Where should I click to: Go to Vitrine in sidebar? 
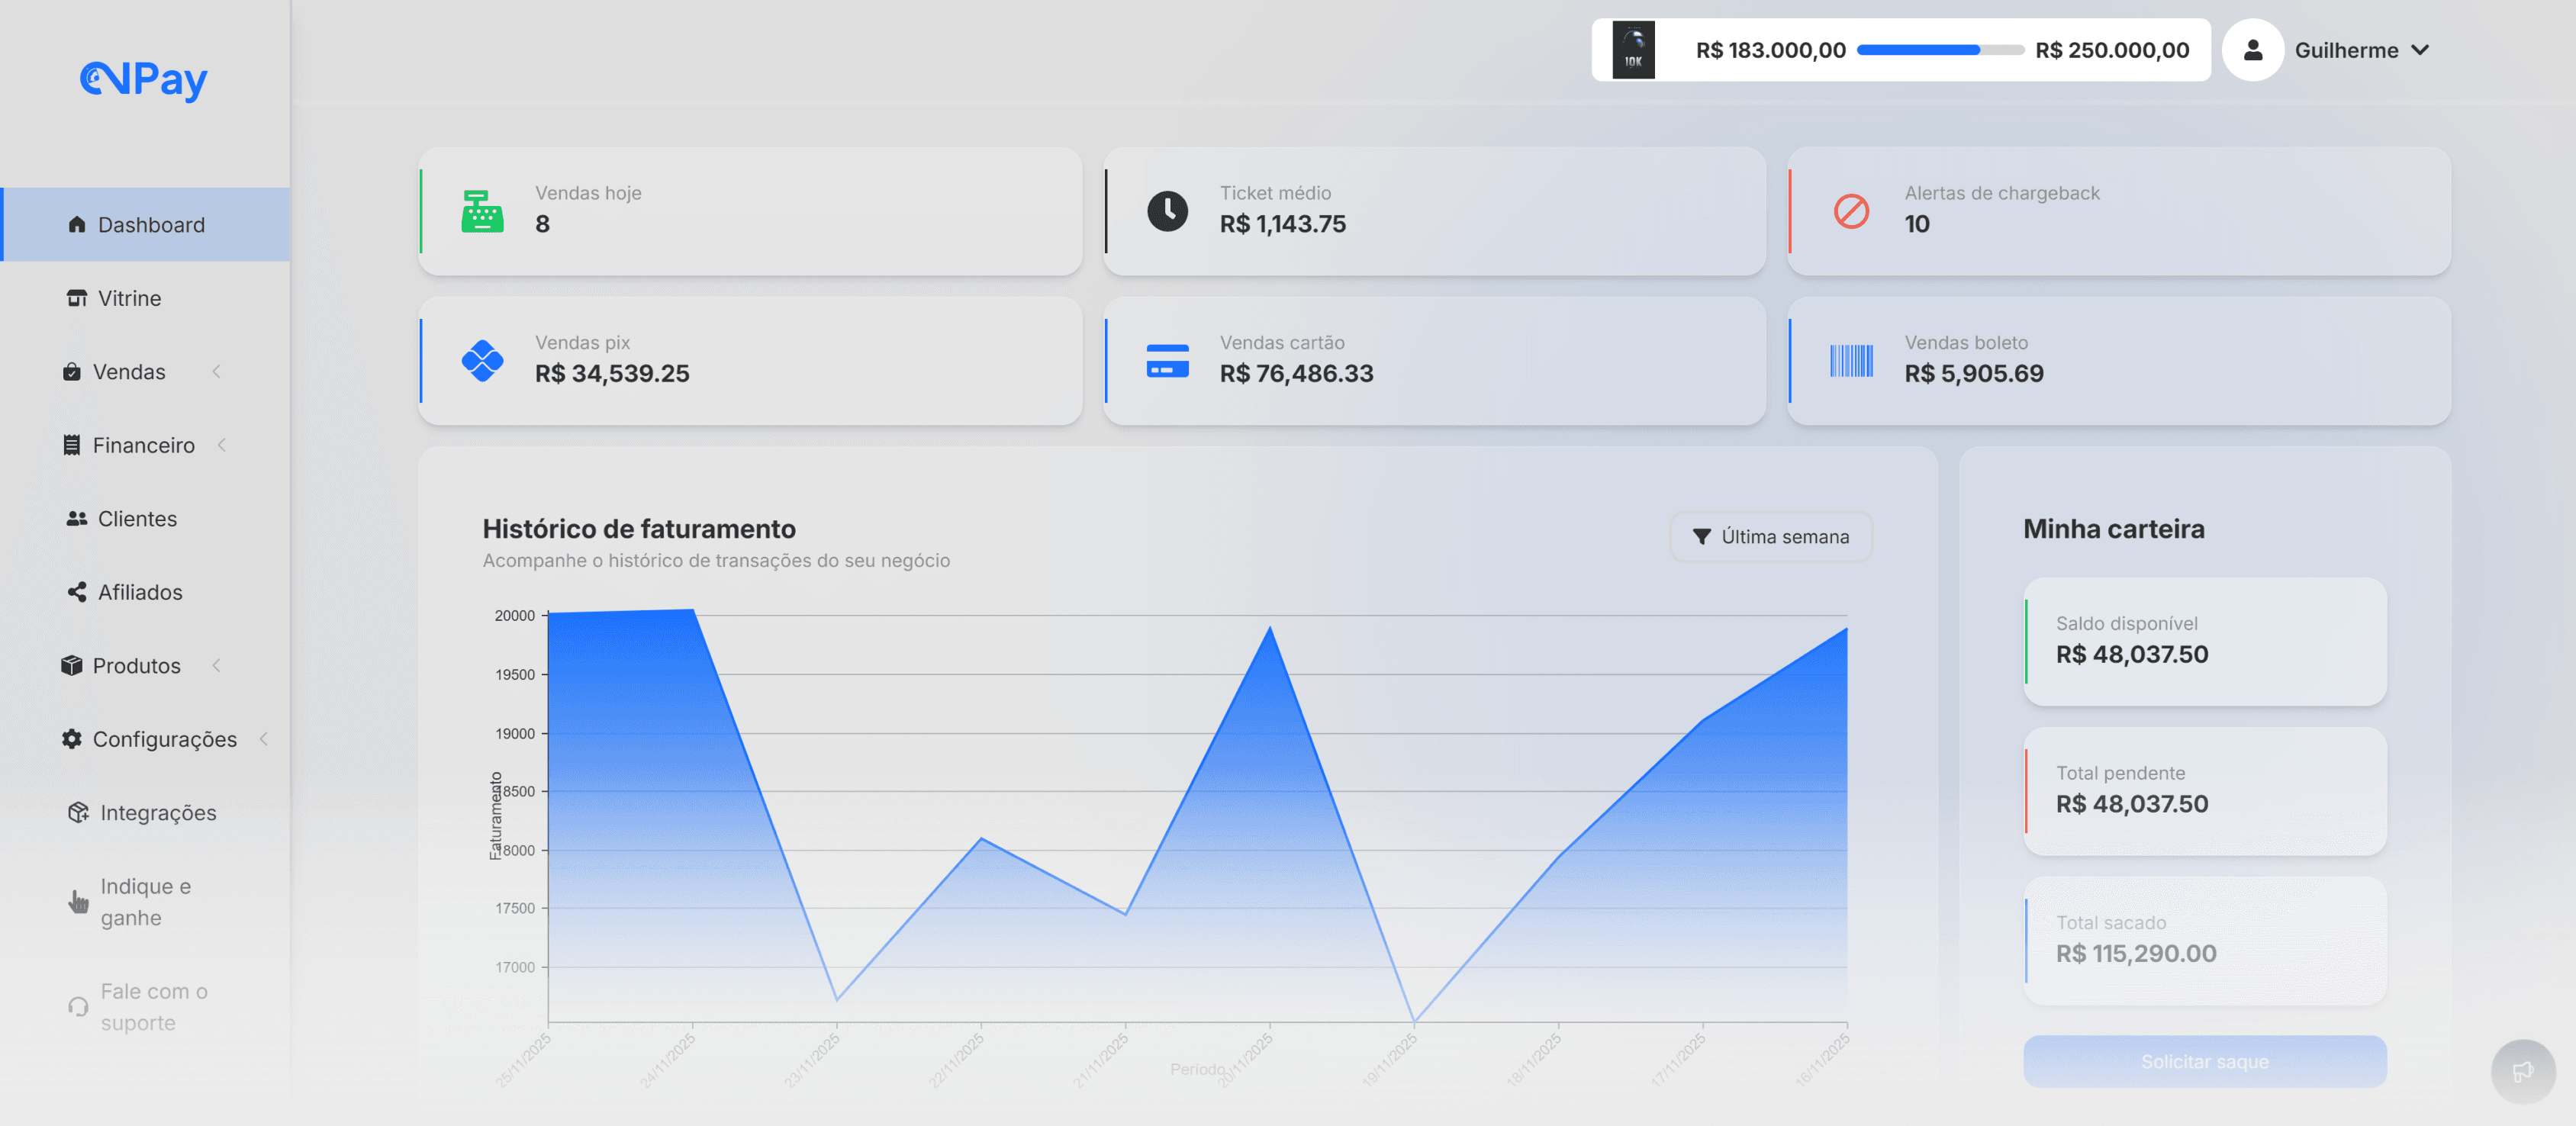[x=129, y=298]
